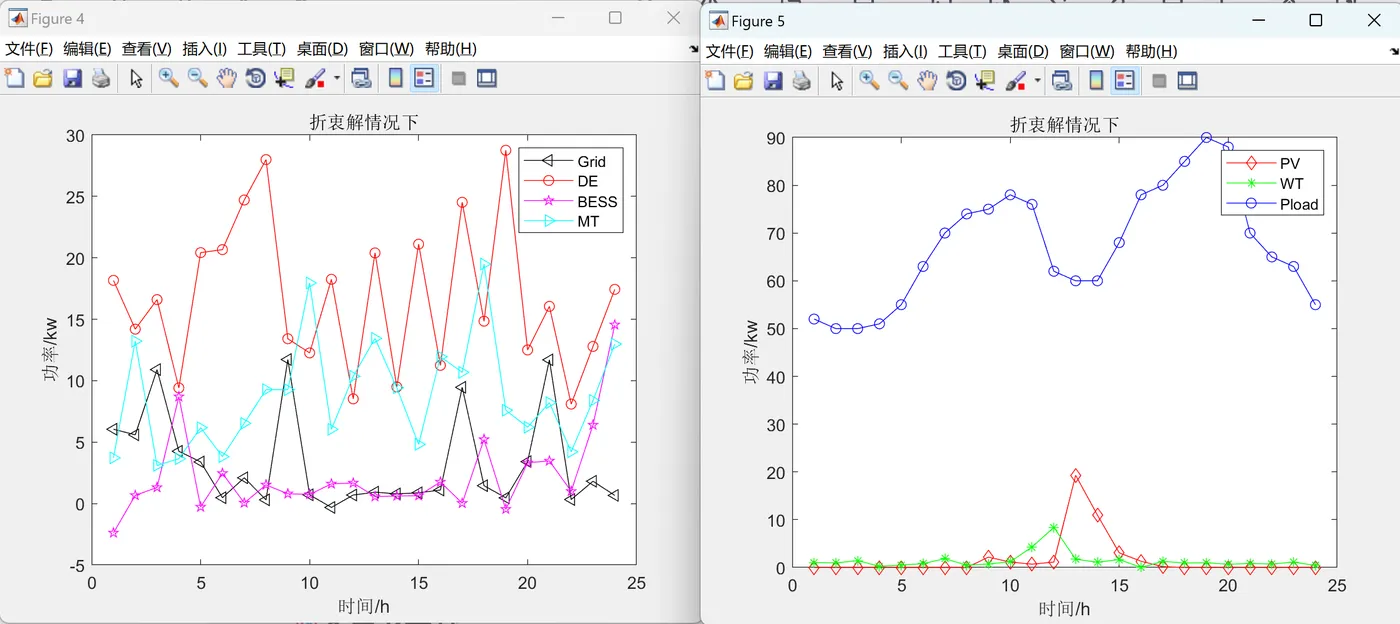1400x624 pixels.
Task: Select Zoom Out tool in Figure 4
Action: click(198, 78)
